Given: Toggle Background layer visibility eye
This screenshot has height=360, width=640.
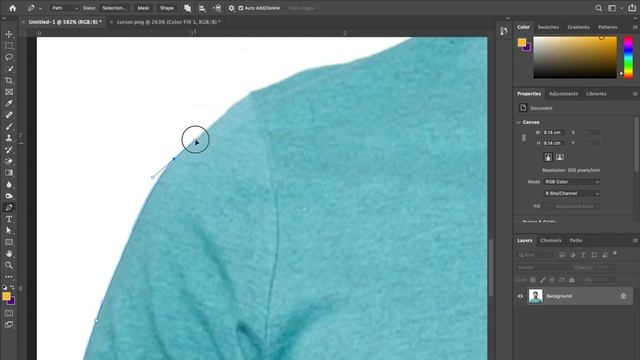Looking at the screenshot, I should (x=520, y=296).
